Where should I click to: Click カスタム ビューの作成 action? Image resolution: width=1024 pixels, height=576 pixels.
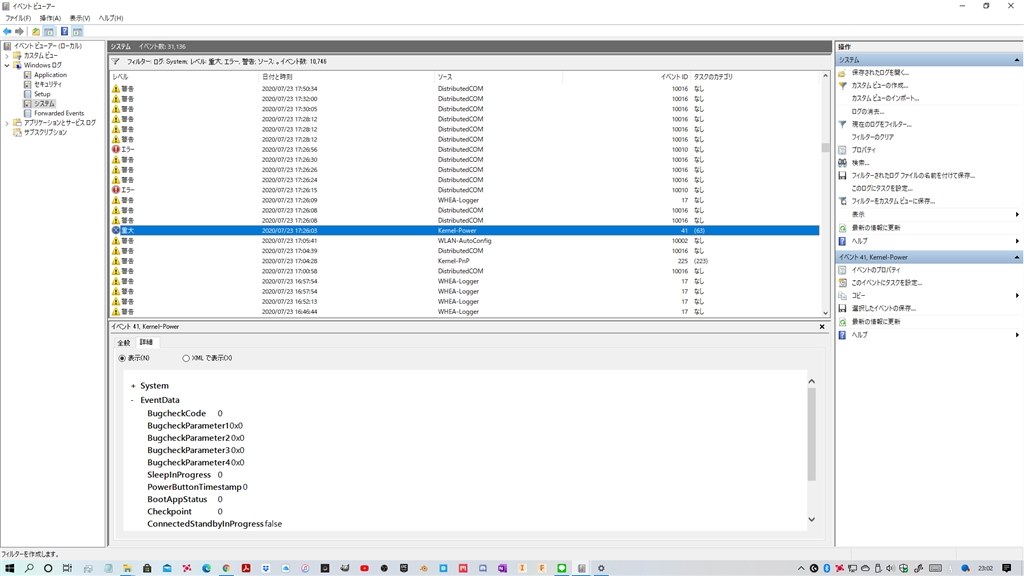[x=880, y=86]
